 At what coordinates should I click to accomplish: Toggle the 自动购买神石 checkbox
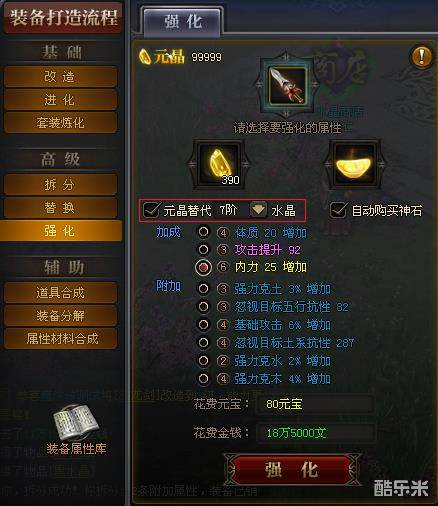pos(338,210)
